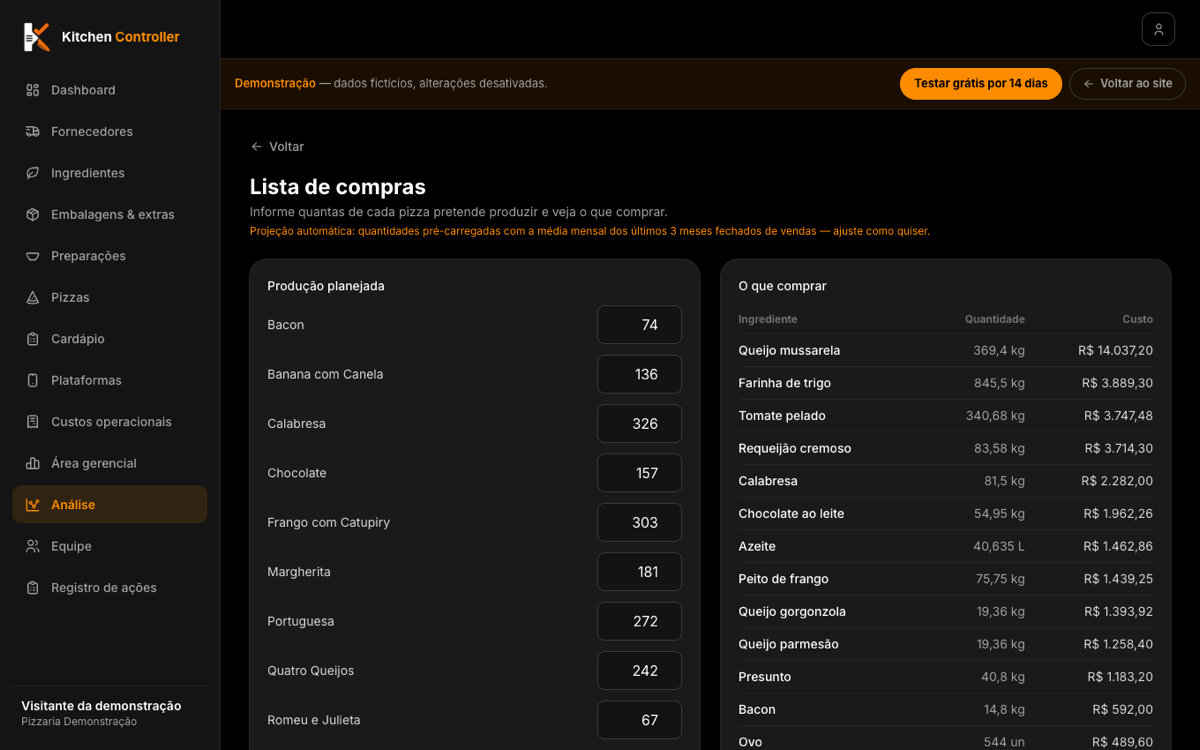Select the active Análise menu item
The width and height of the screenshot is (1200, 750).
110,505
